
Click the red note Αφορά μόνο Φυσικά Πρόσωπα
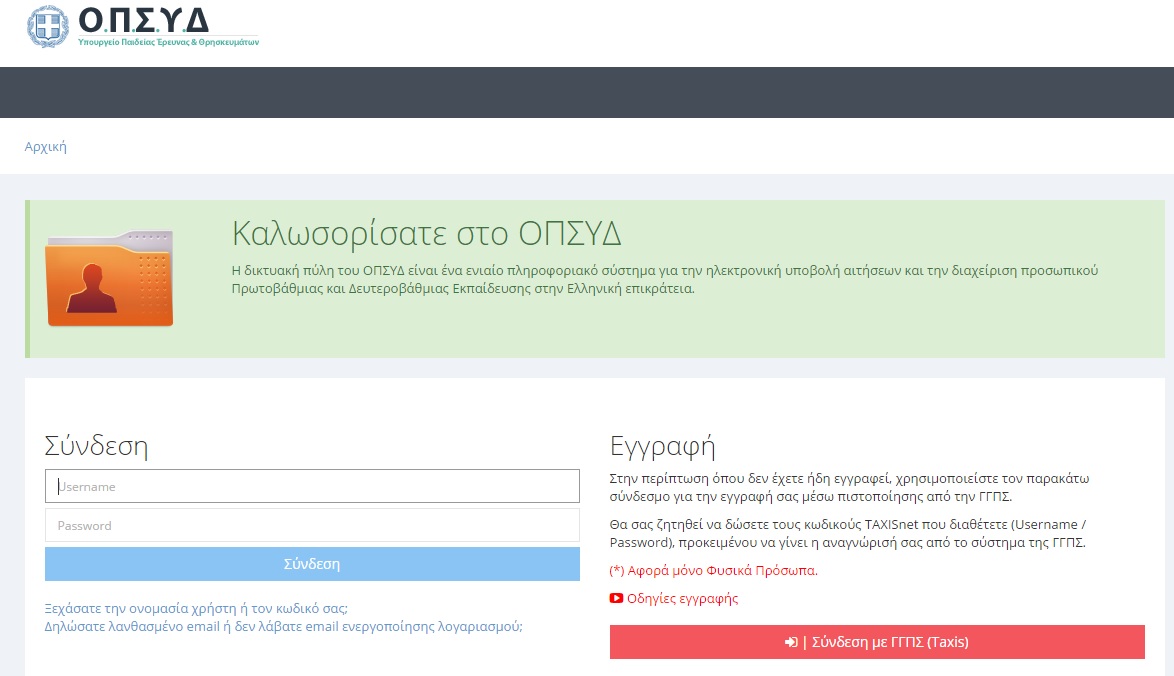(714, 570)
